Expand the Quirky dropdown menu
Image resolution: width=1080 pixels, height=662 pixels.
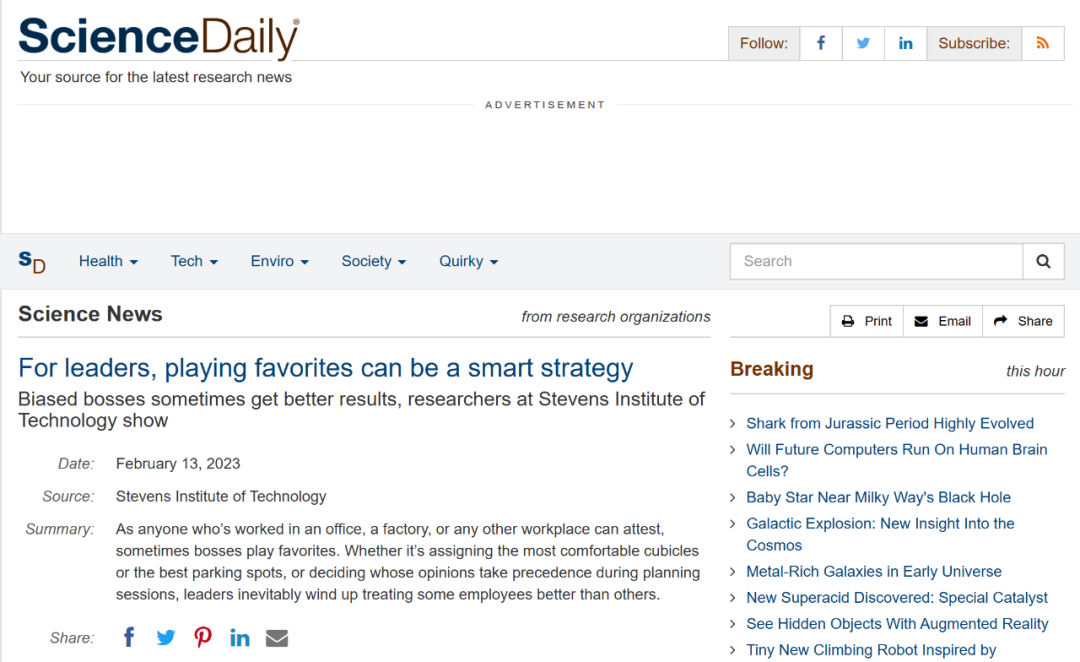coord(468,261)
